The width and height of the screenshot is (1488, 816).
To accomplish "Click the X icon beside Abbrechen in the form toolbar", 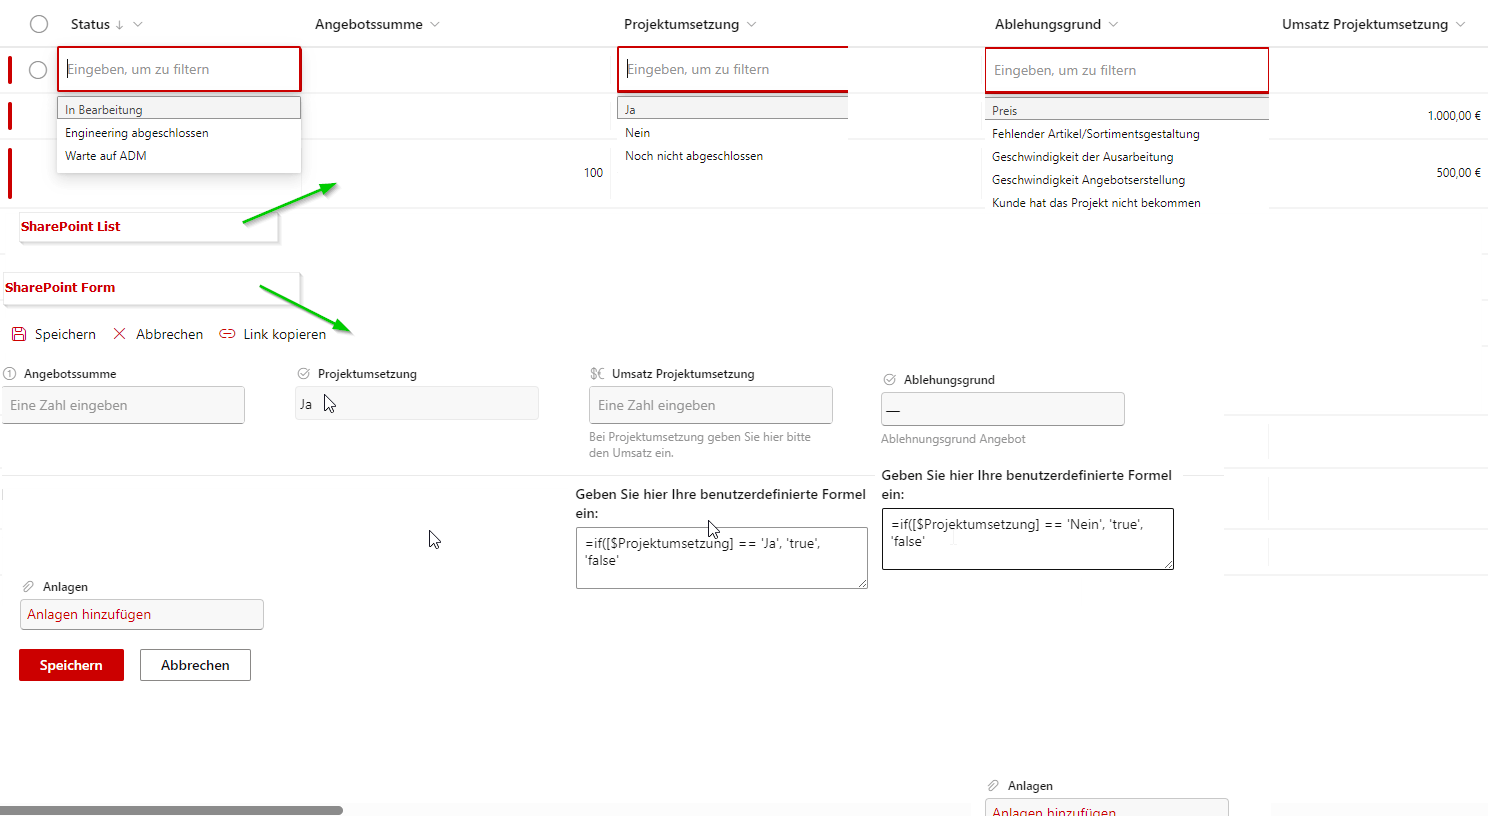I will point(120,334).
